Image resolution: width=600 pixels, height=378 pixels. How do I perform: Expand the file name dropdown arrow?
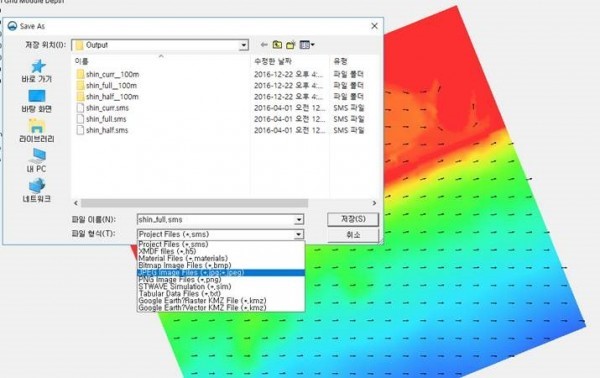[x=299, y=220]
